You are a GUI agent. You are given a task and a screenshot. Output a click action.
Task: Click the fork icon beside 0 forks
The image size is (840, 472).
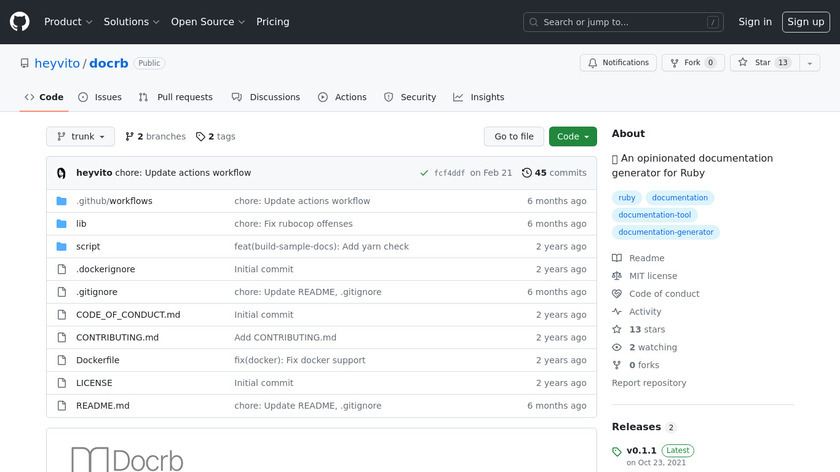[x=617, y=365]
